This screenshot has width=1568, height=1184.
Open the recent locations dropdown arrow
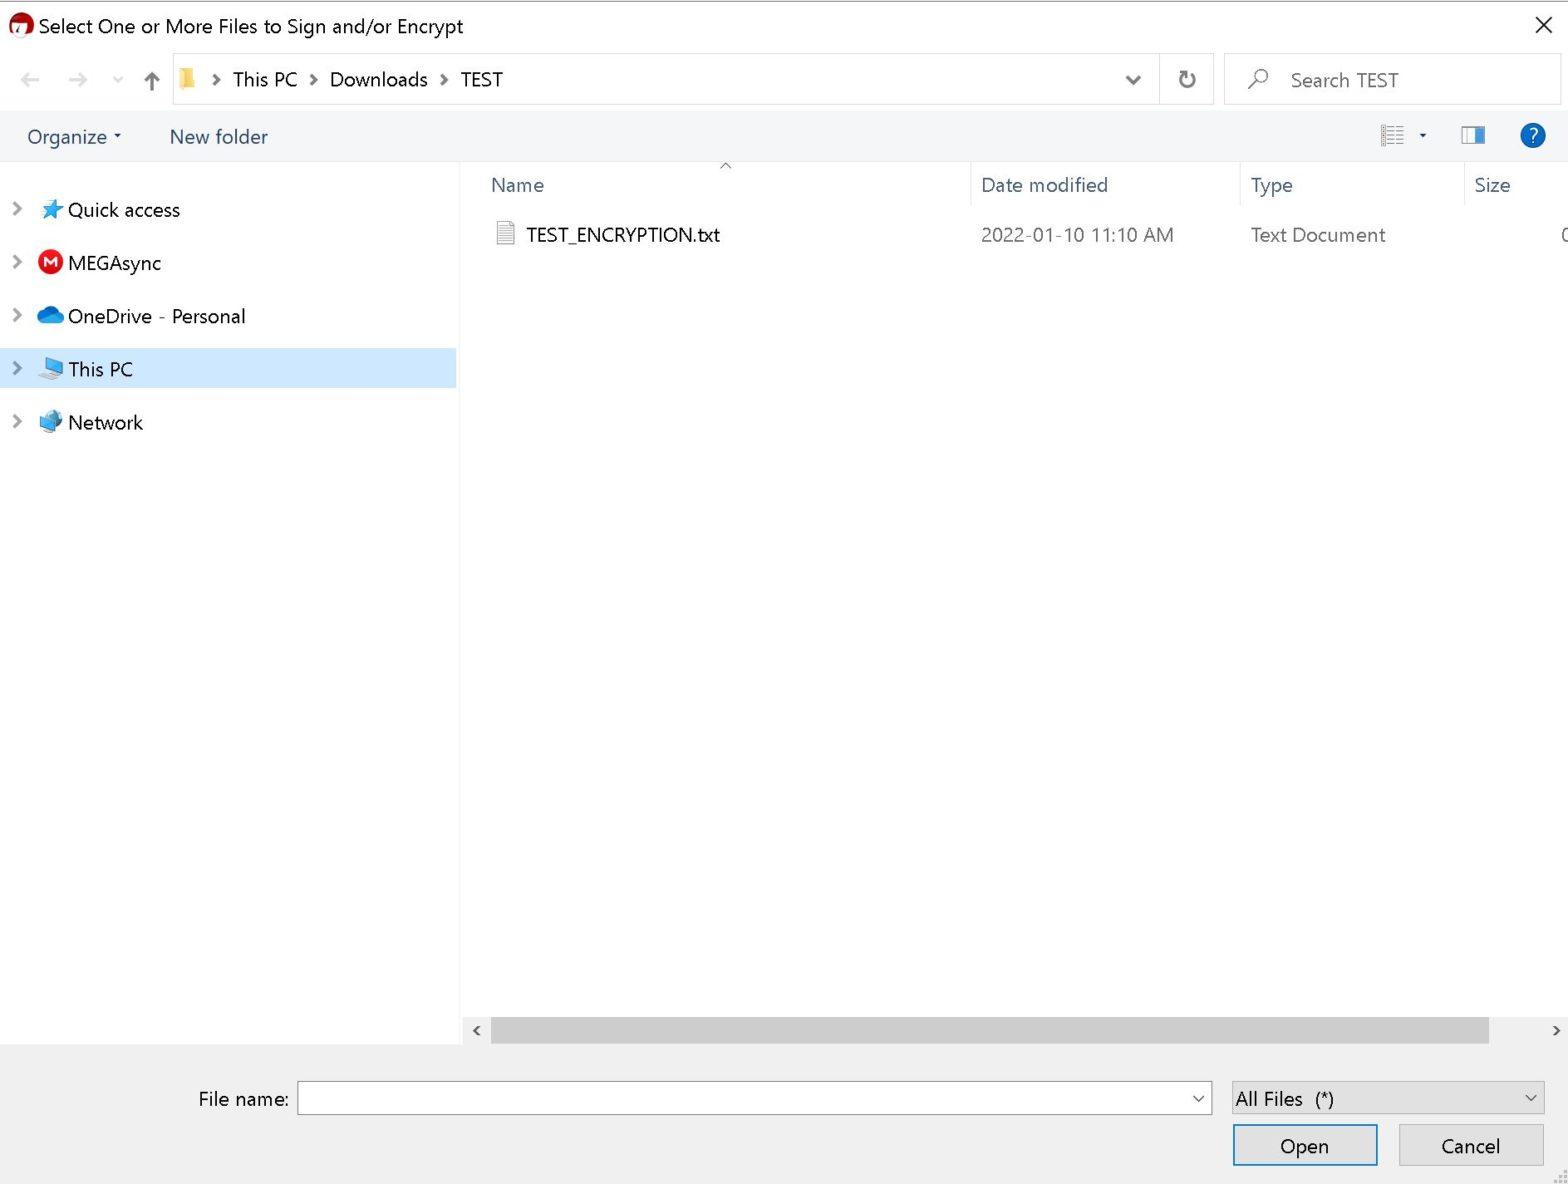click(x=117, y=80)
